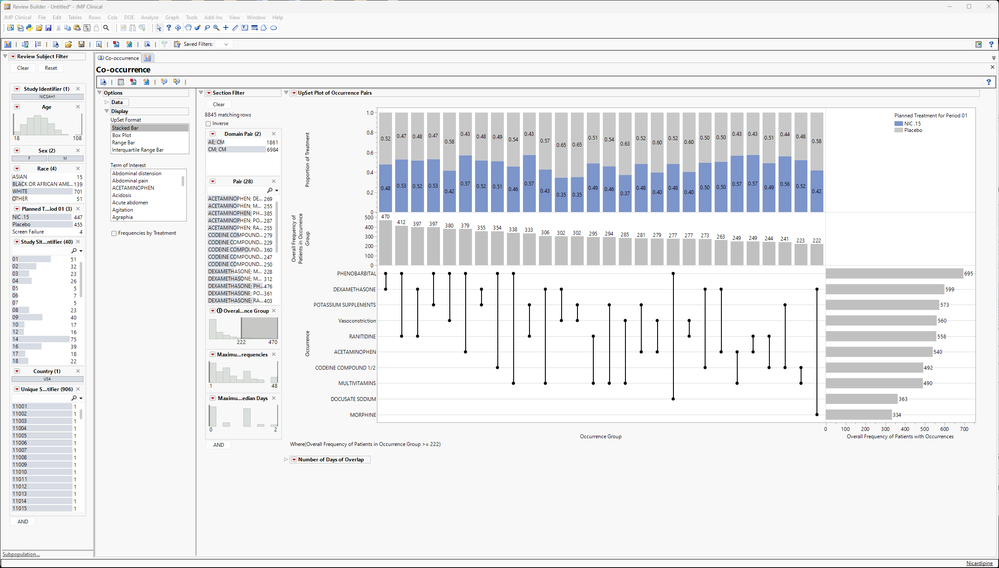The height and width of the screenshot is (568, 999).
Task: Click Reset in Review Subject Filter
Action: (51, 68)
